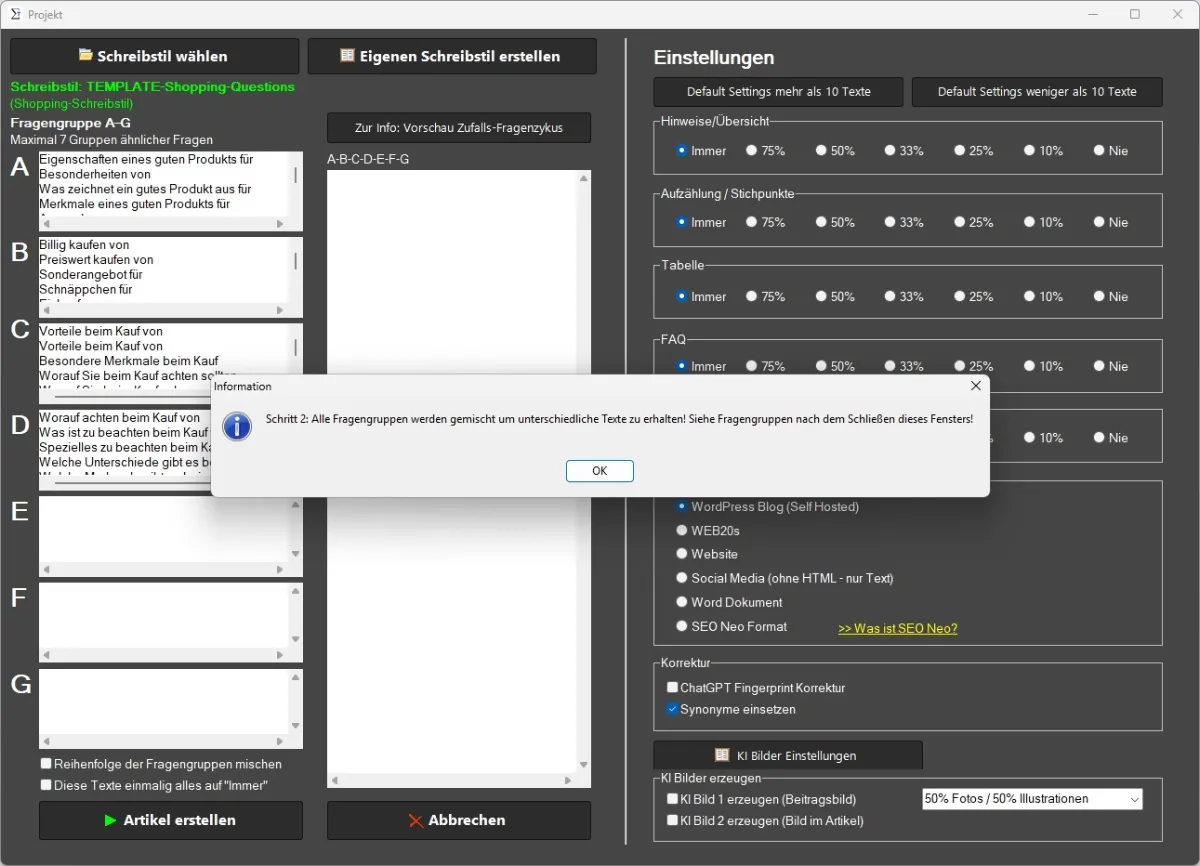The height and width of the screenshot is (866, 1200).
Task: Click the Projekt window app icon
Action: point(16,14)
